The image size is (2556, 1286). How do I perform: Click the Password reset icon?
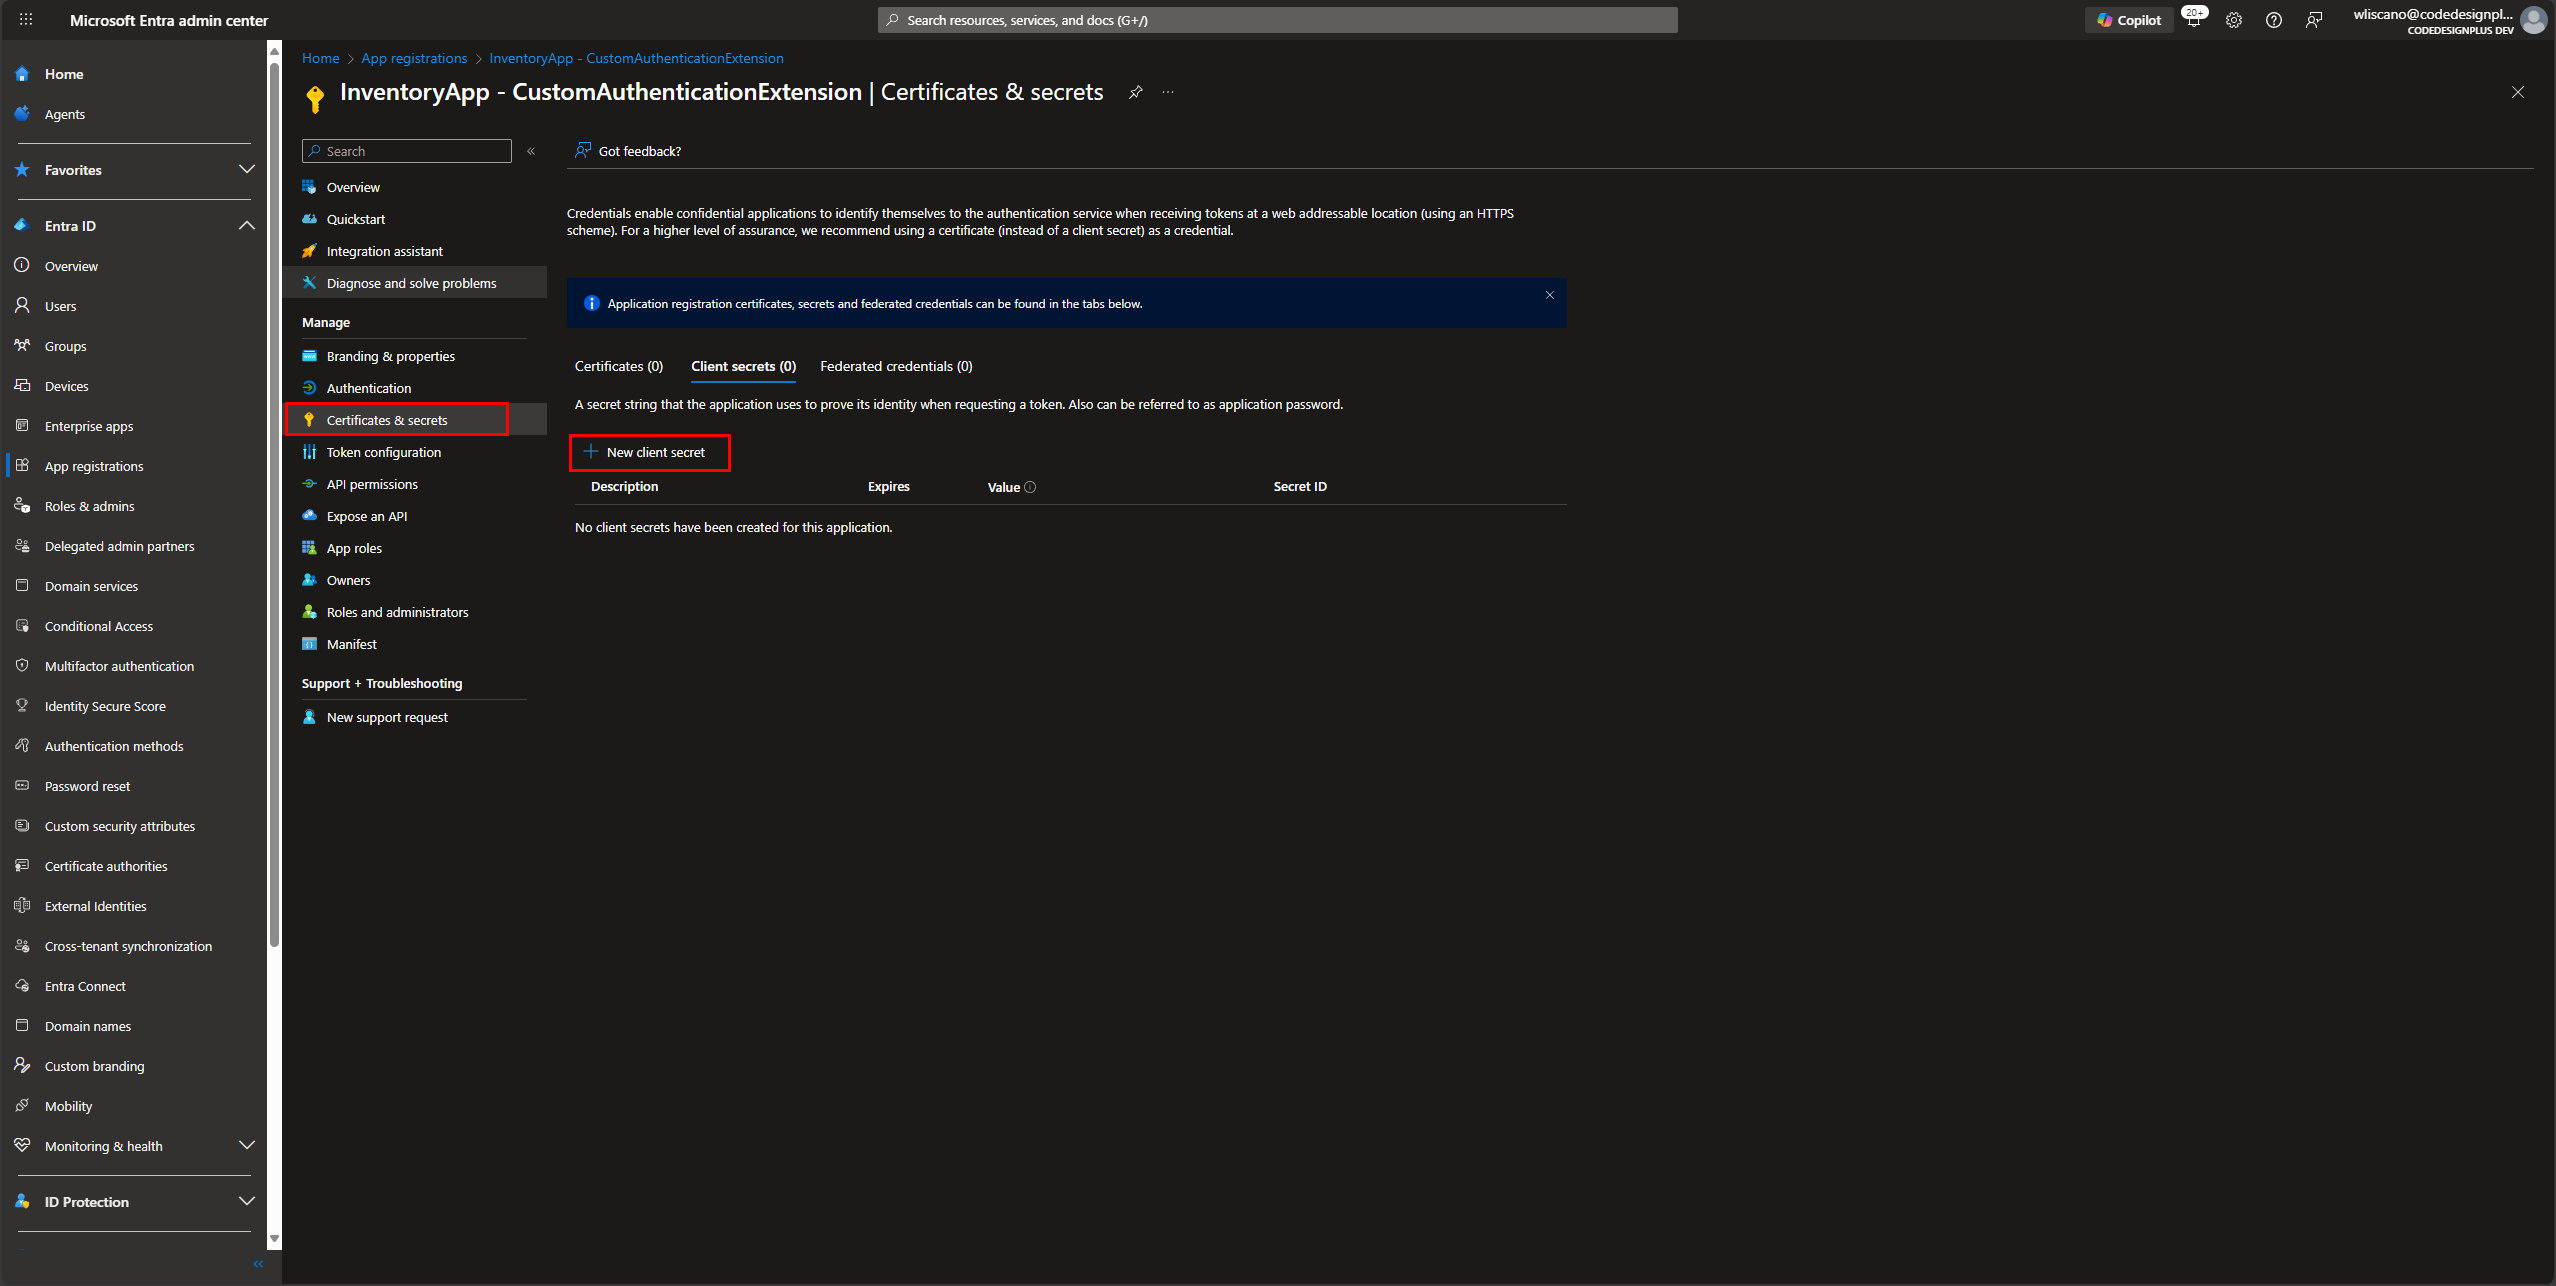click(x=22, y=785)
